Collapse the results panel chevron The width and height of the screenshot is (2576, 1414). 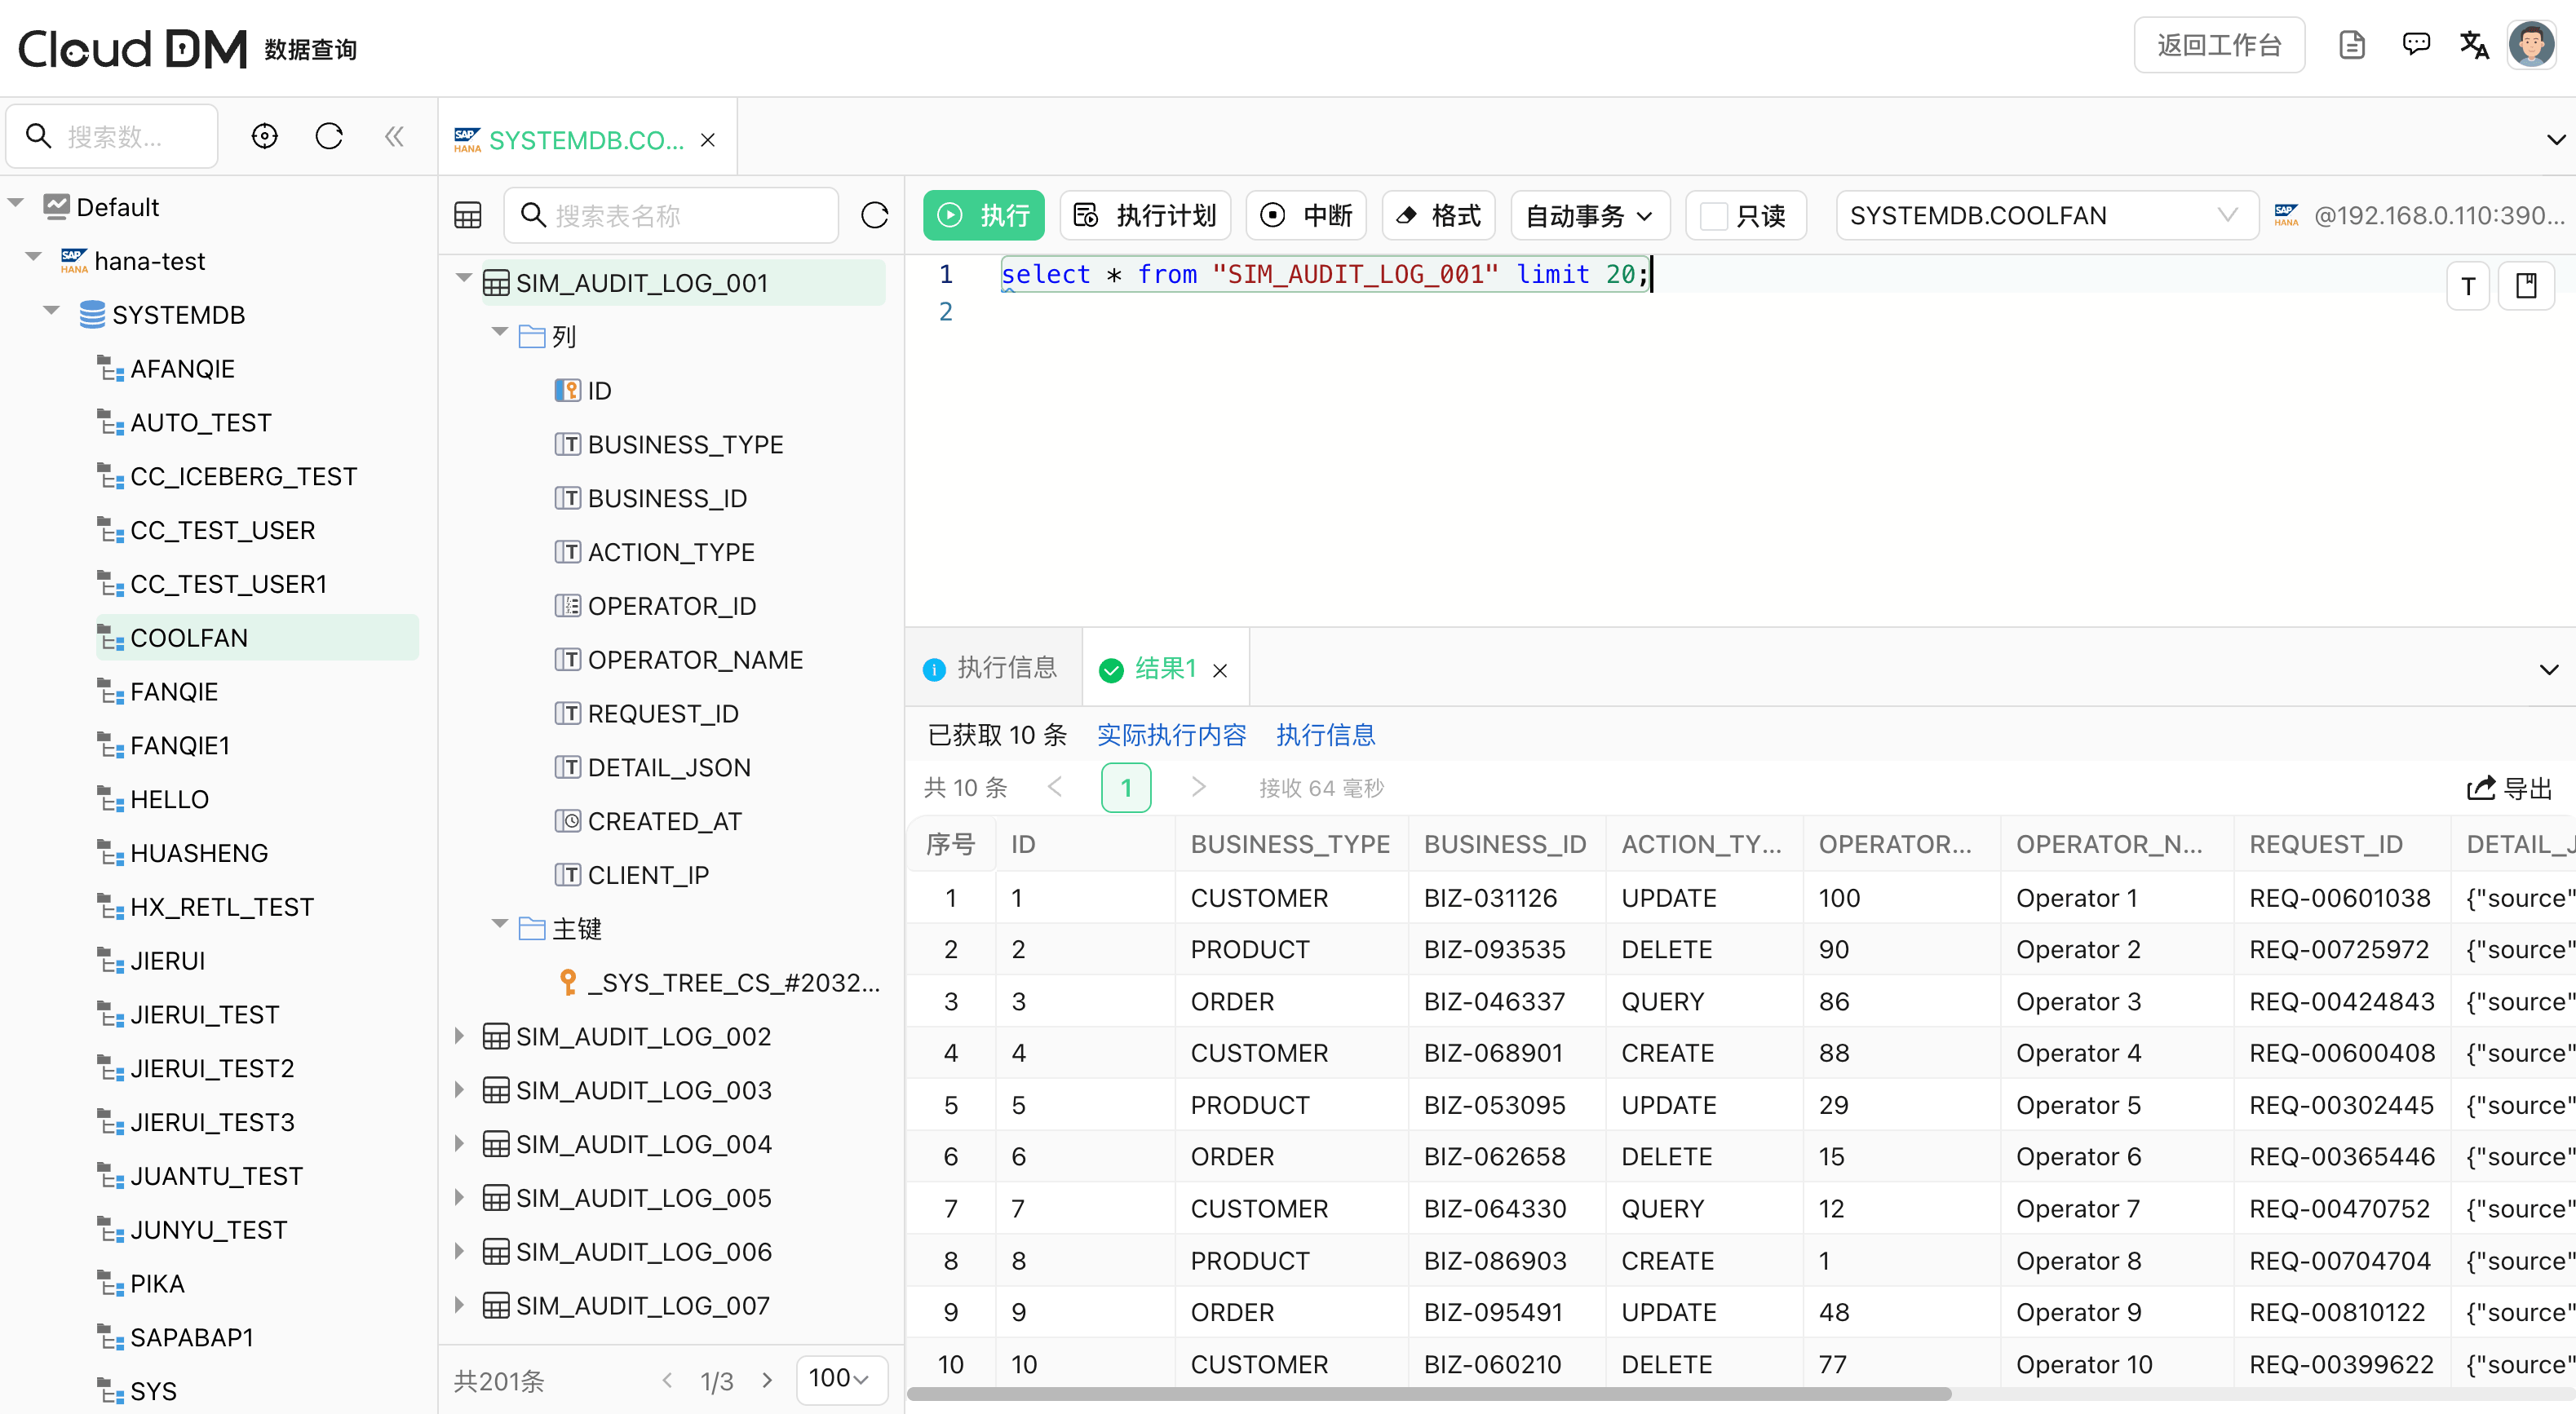[x=2549, y=669]
